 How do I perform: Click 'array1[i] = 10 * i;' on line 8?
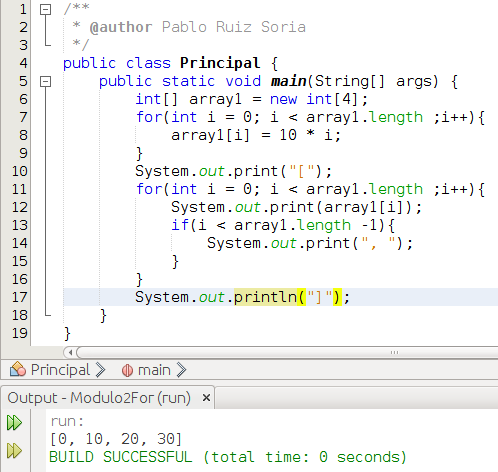pyautogui.click(x=256, y=135)
